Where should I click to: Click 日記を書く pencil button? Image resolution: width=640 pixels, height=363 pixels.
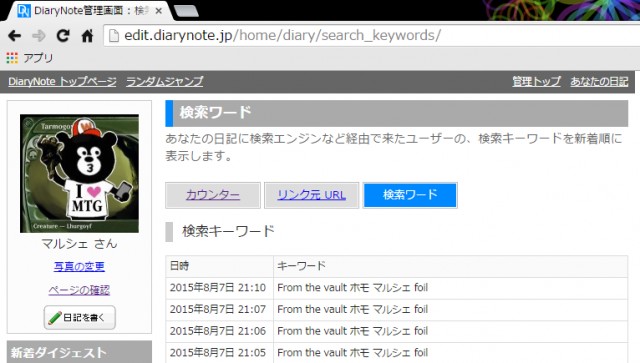(80, 317)
